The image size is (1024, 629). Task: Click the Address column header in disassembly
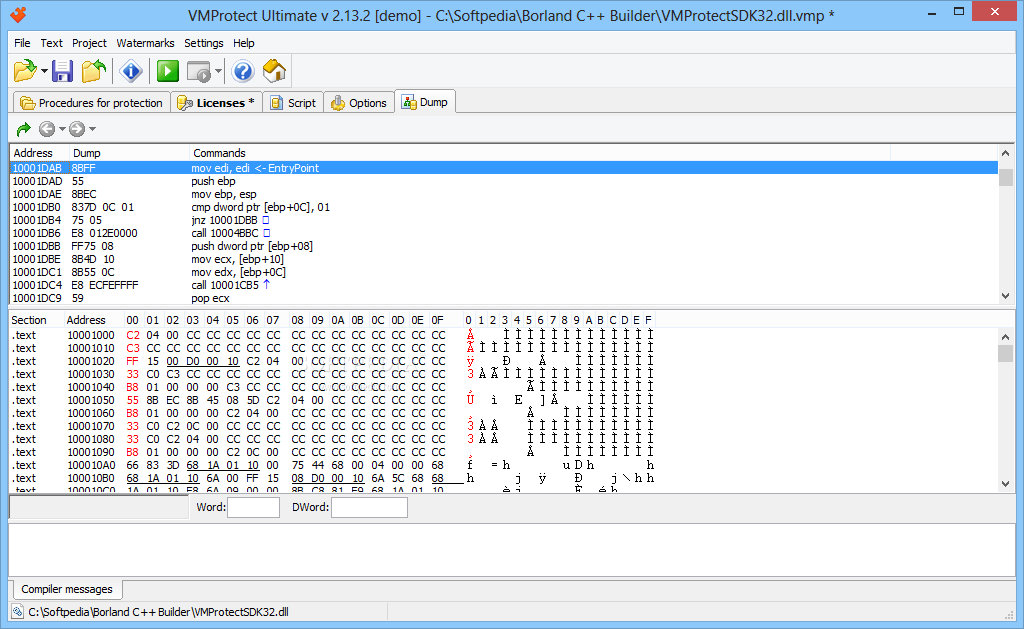pyautogui.click(x=33, y=153)
